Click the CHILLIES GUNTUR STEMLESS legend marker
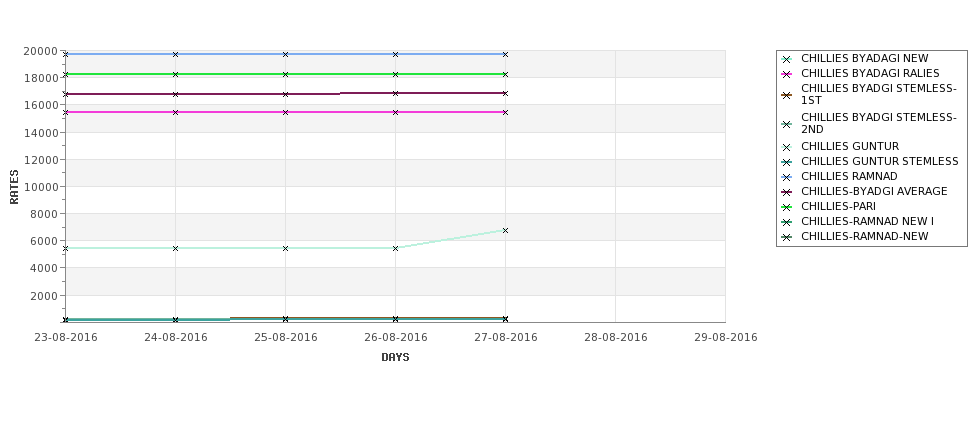975x429 pixels. [787, 162]
